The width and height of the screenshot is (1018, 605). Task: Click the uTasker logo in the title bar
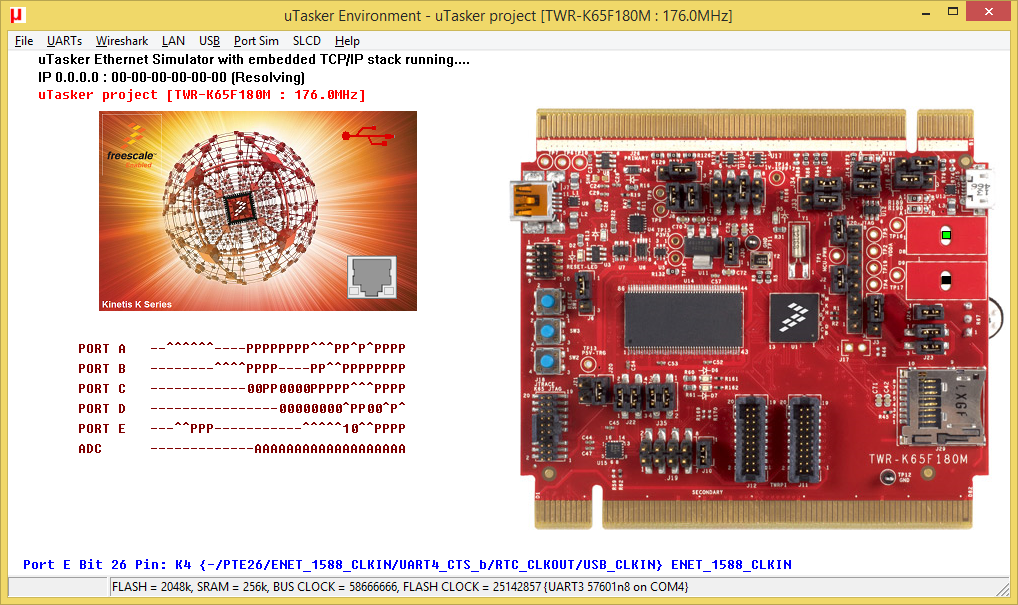pos(17,16)
